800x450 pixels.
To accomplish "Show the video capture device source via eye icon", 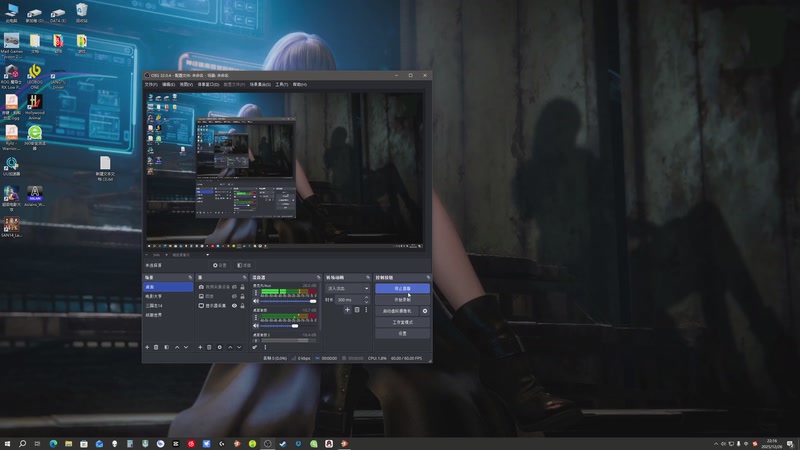I will pos(234,287).
